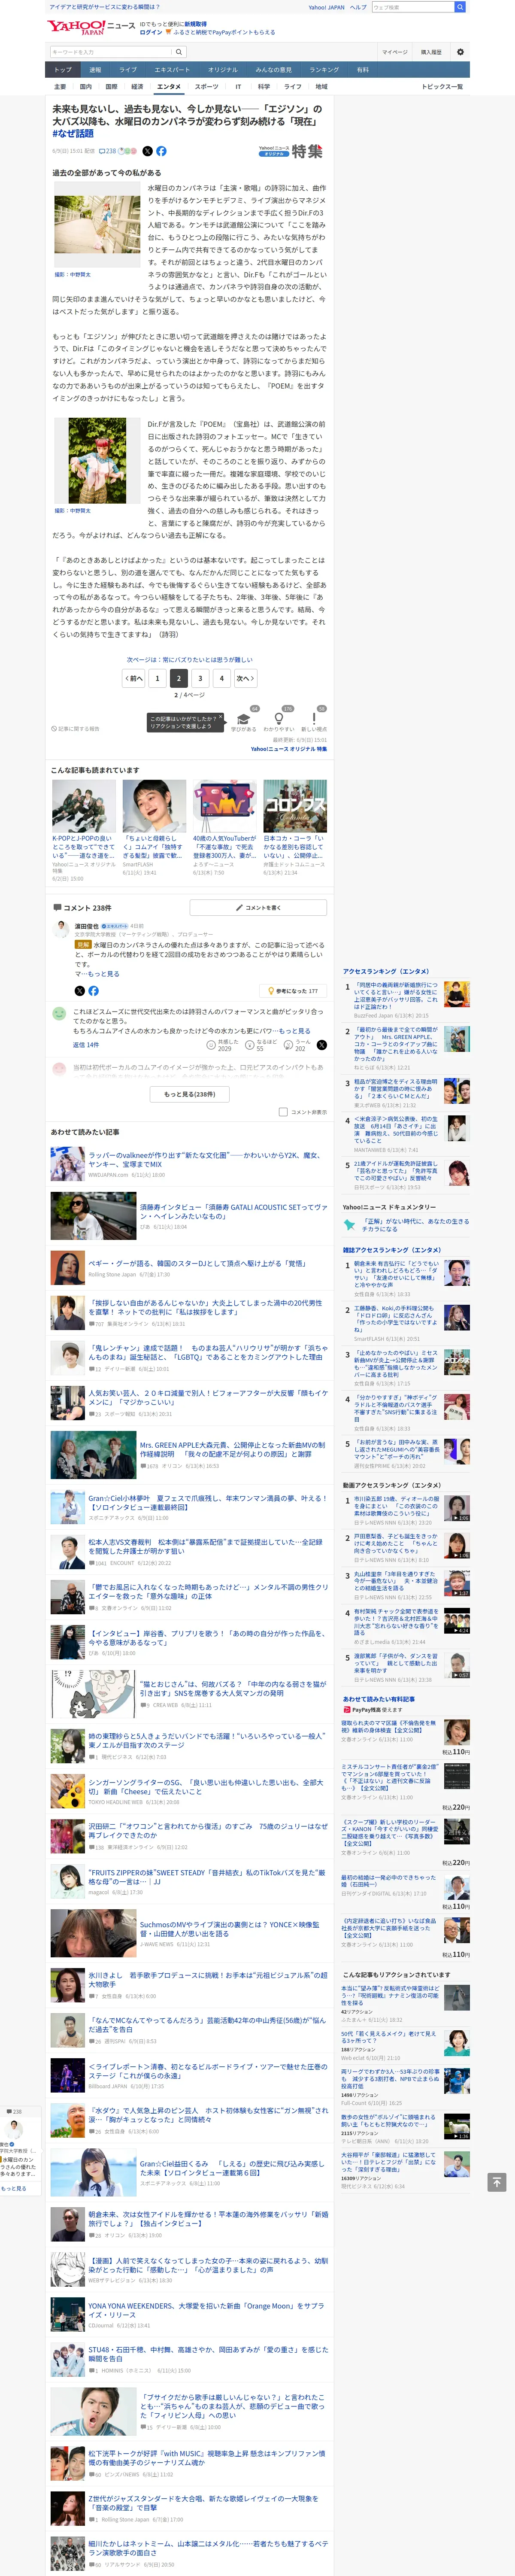Share article on Facebook under headline
Viewport: 515px width, 2576px height.
pos(161,151)
